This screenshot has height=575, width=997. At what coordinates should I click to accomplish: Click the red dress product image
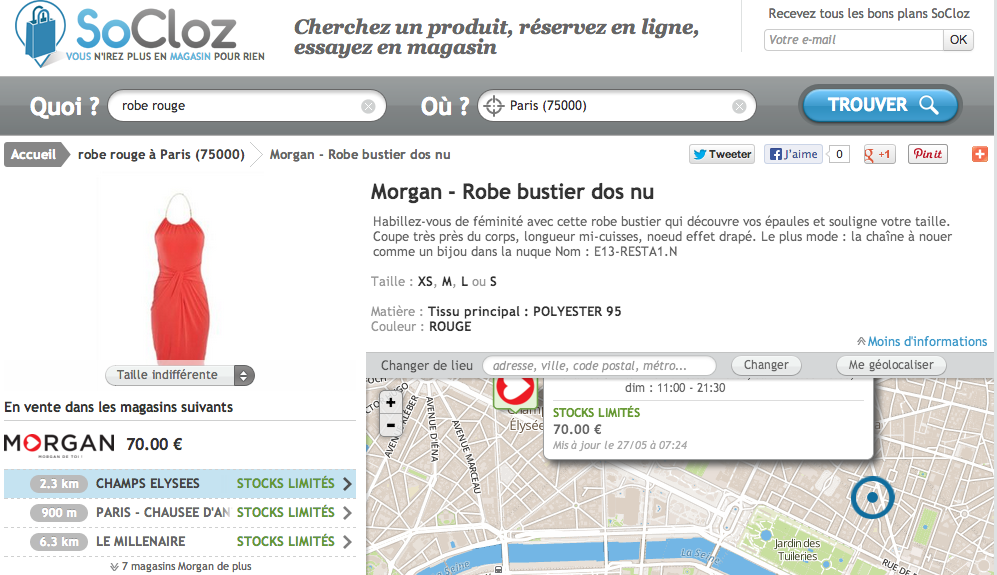(x=181, y=279)
